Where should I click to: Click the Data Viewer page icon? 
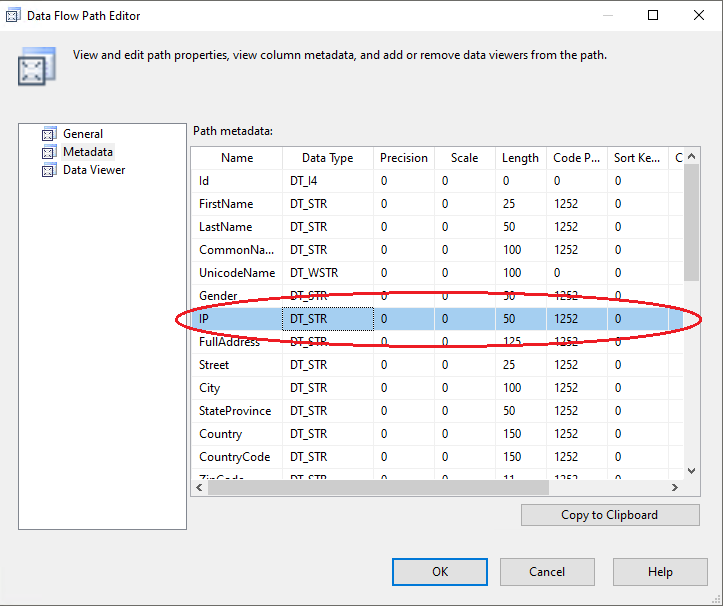coord(47,170)
